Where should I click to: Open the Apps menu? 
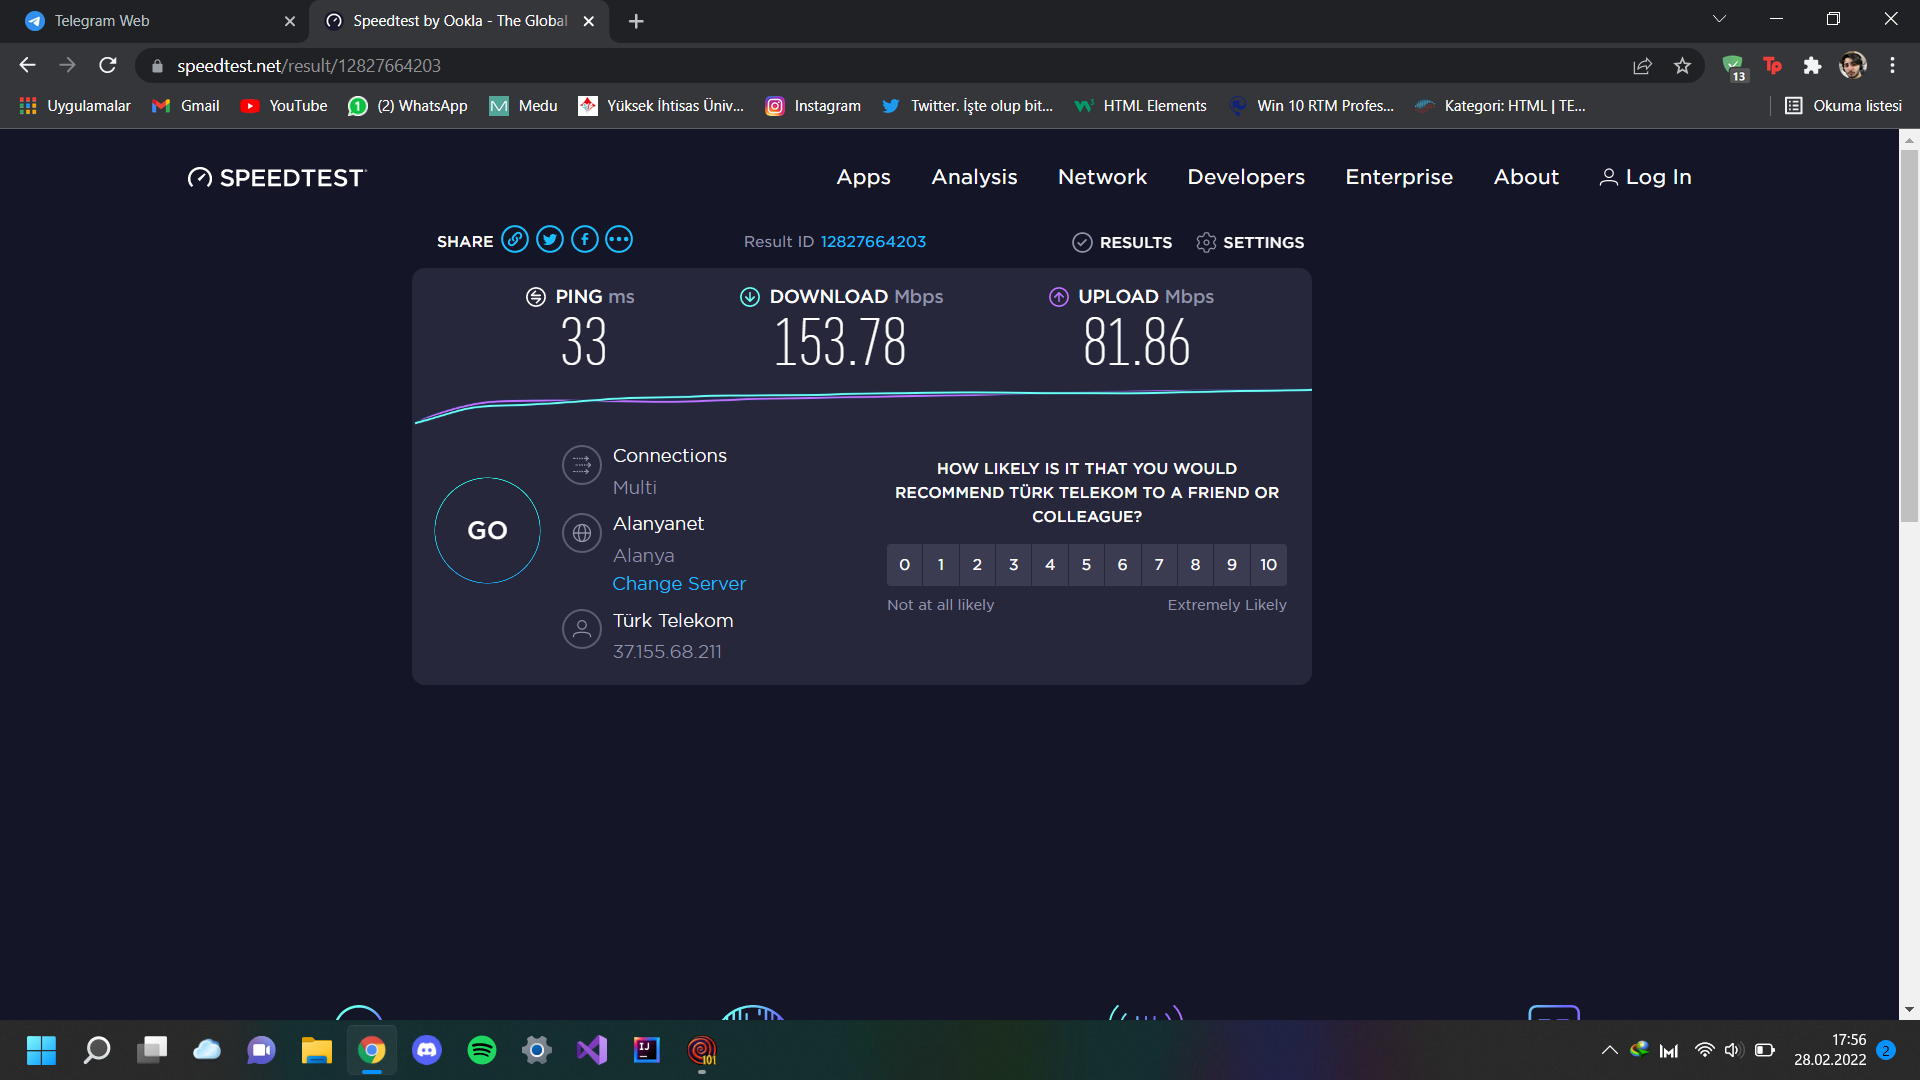[x=863, y=177]
